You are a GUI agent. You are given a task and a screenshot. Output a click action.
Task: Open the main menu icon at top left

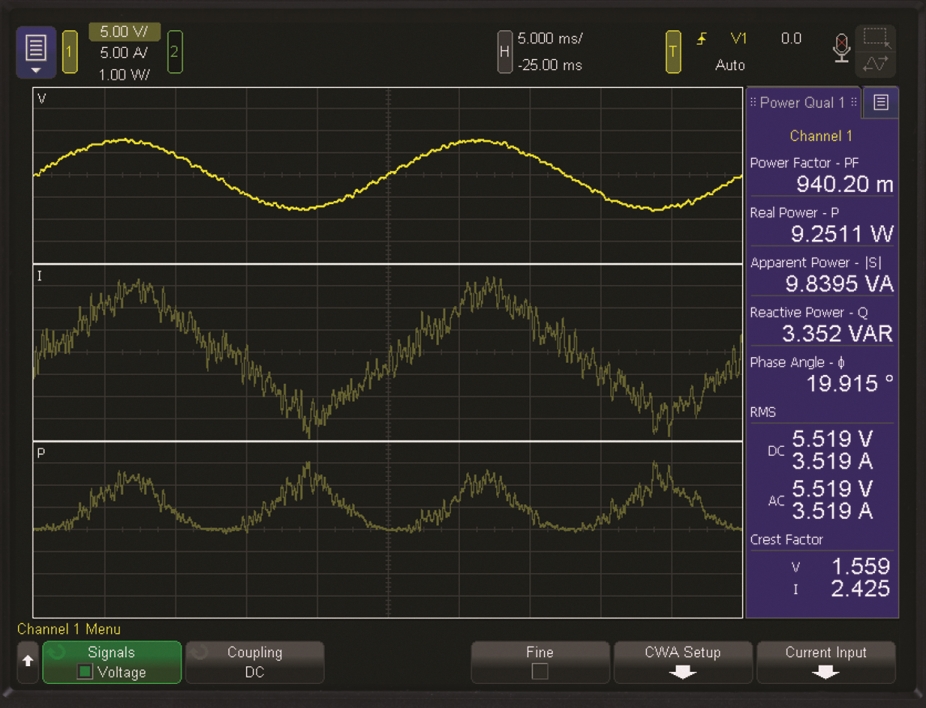pyautogui.click(x=35, y=51)
